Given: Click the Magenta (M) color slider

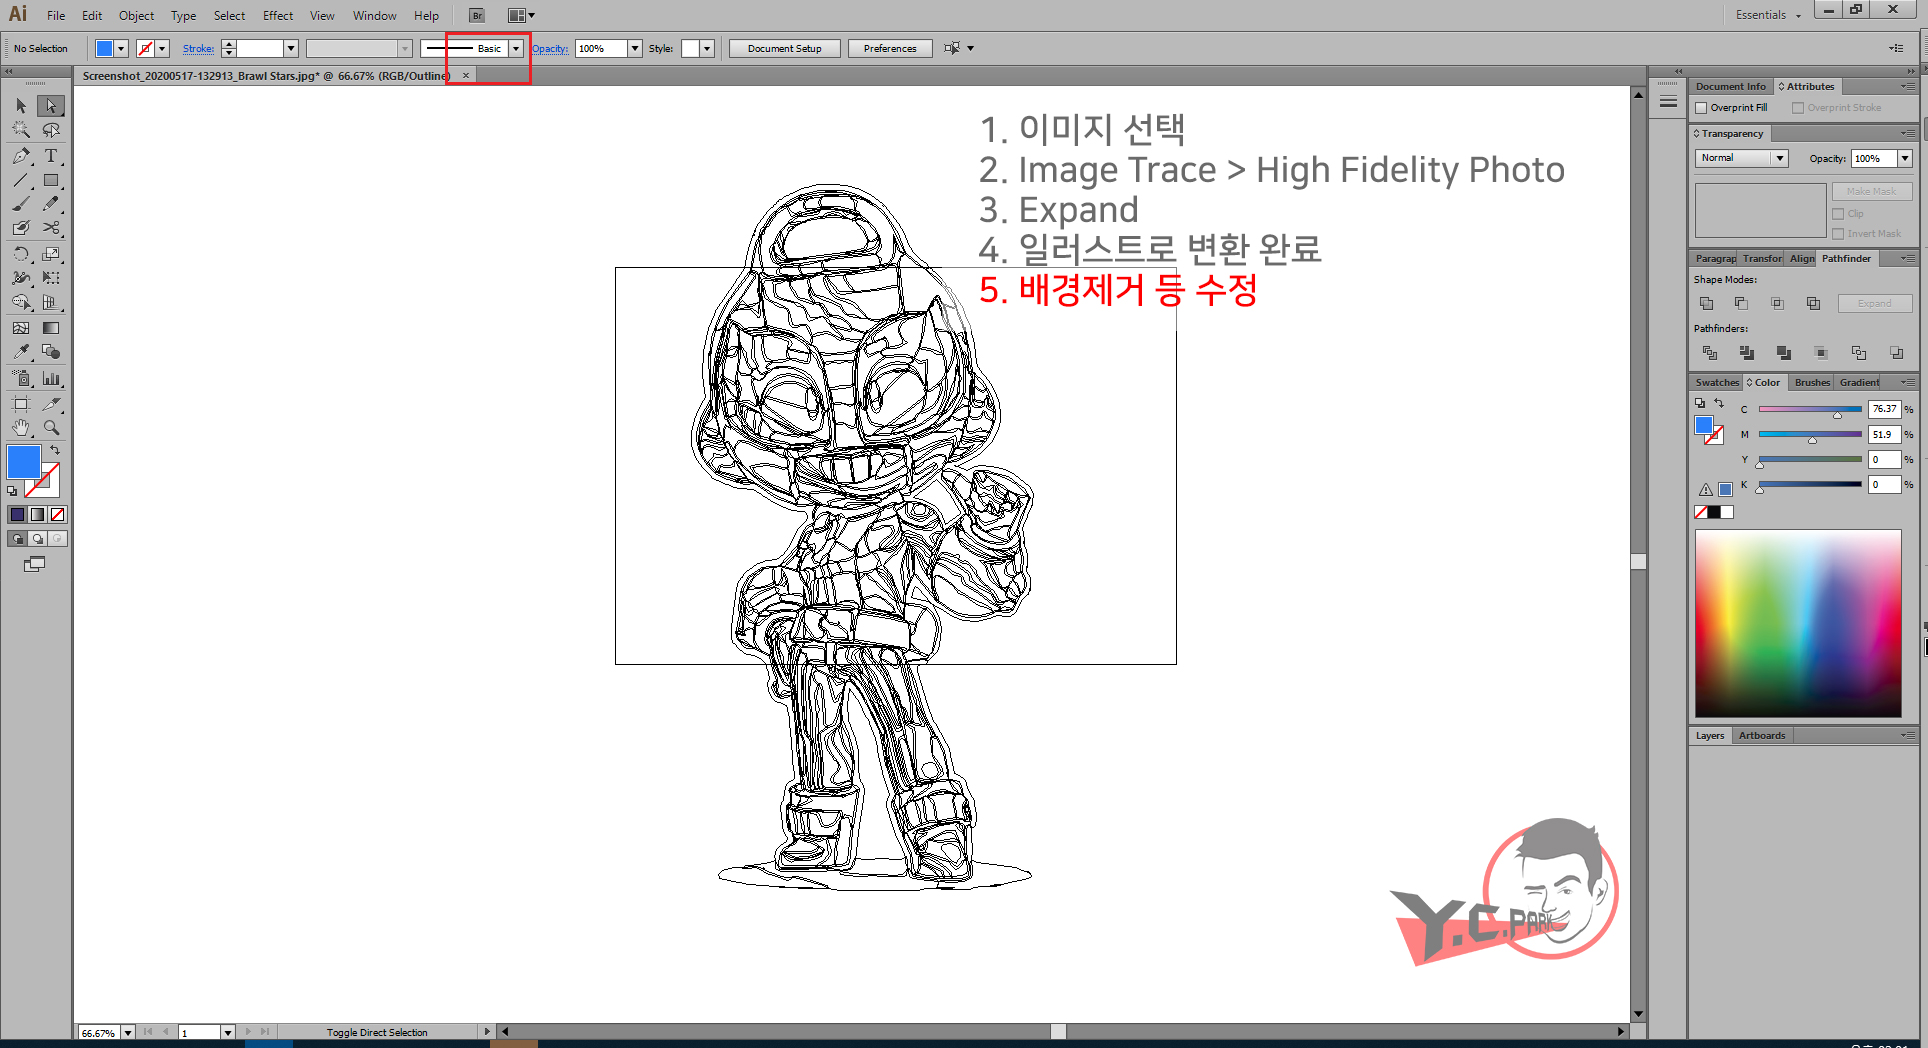Looking at the screenshot, I should pos(1810,434).
